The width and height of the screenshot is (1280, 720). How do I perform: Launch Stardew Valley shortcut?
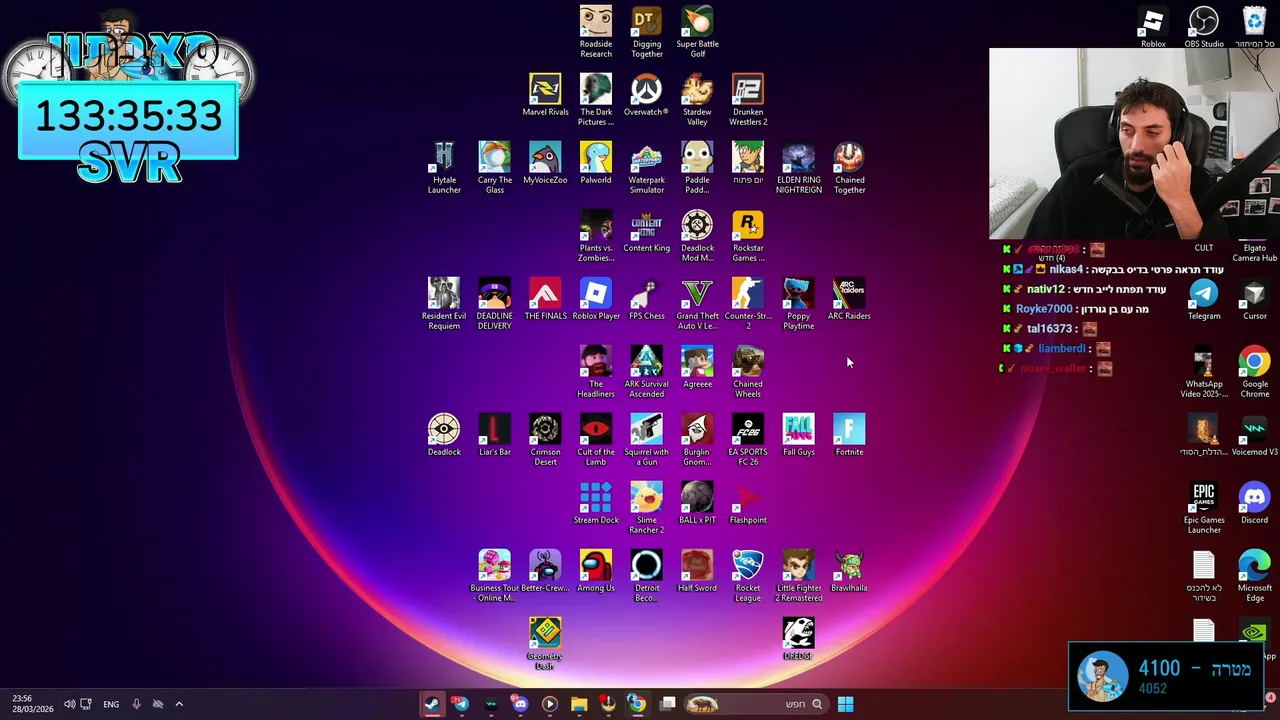(x=697, y=99)
